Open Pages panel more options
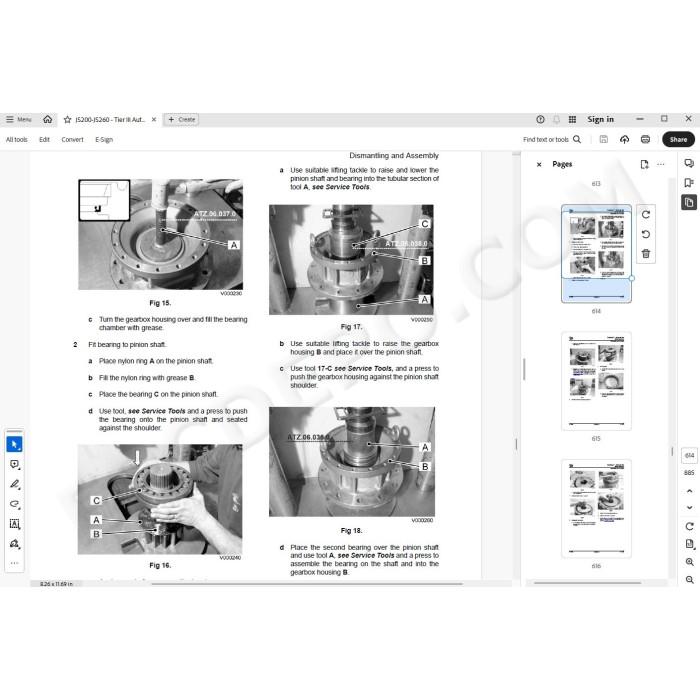This screenshot has height=700, width=700. [661, 164]
